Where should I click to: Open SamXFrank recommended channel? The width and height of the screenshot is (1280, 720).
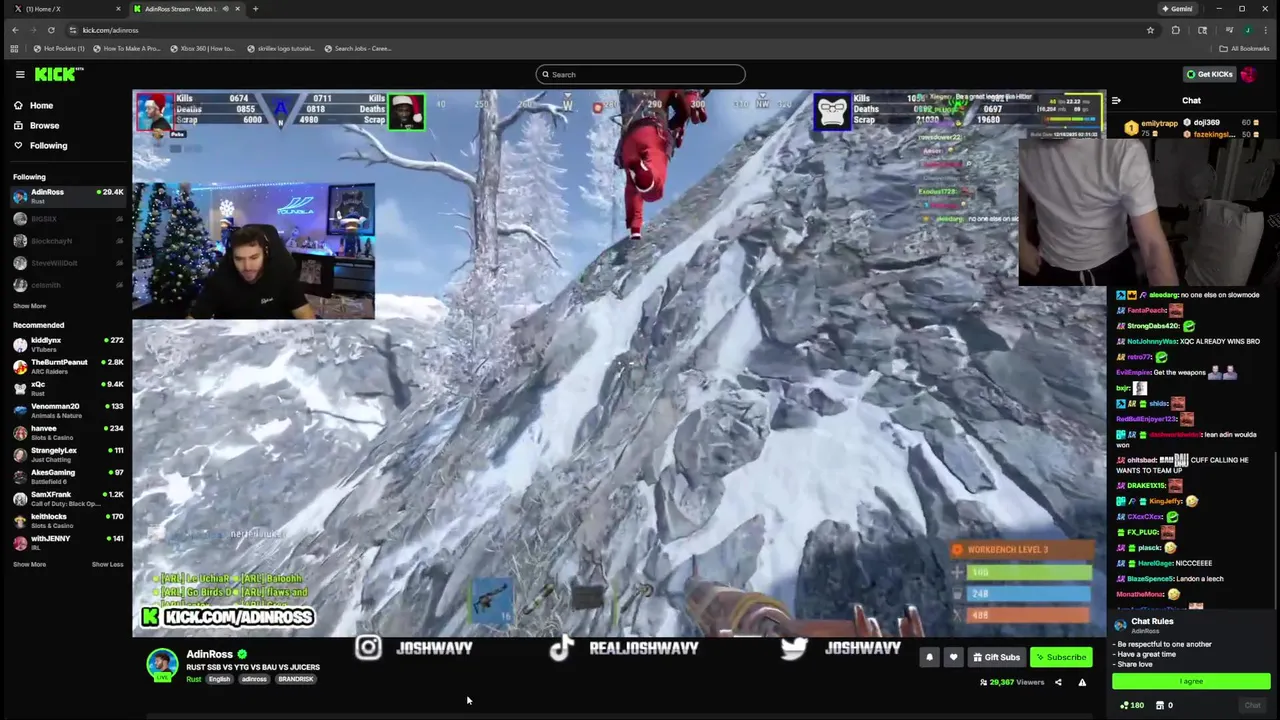coord(67,498)
